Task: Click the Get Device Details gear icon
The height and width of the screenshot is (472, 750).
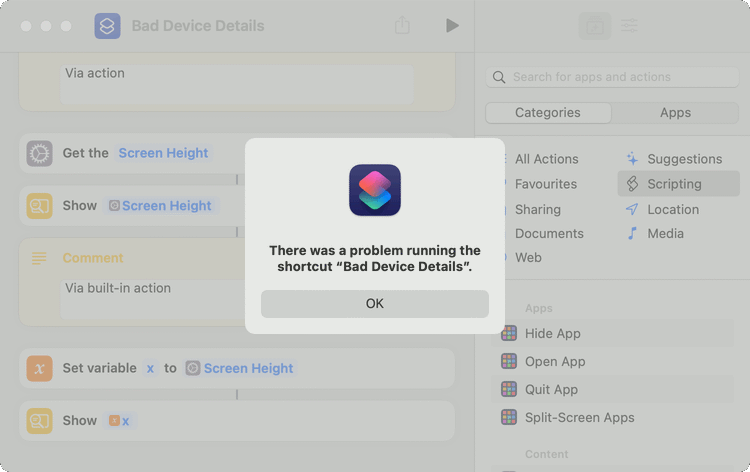Action: [39, 154]
